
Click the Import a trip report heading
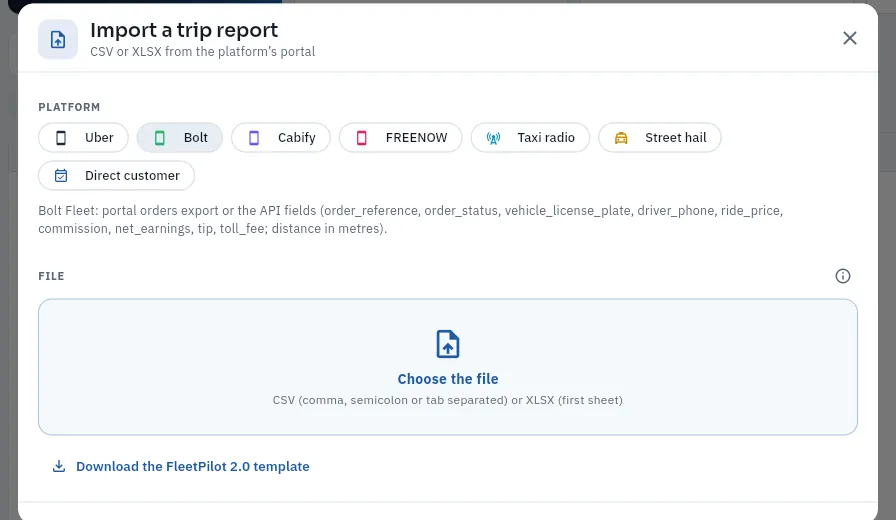(x=184, y=30)
